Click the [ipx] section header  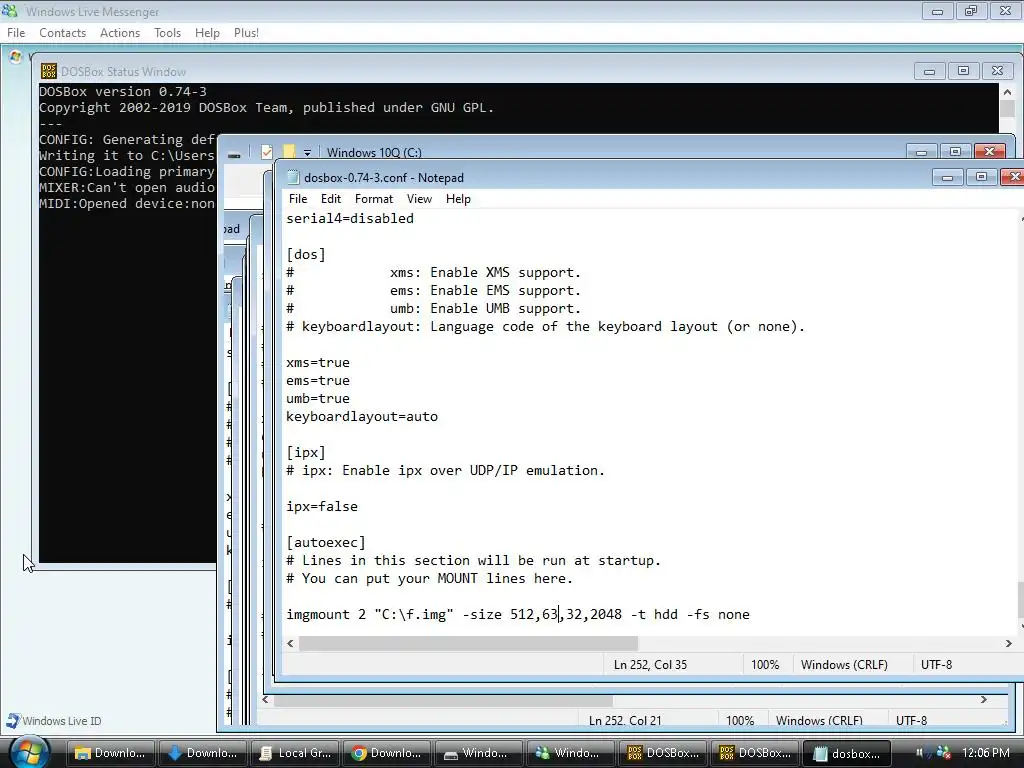click(306, 453)
